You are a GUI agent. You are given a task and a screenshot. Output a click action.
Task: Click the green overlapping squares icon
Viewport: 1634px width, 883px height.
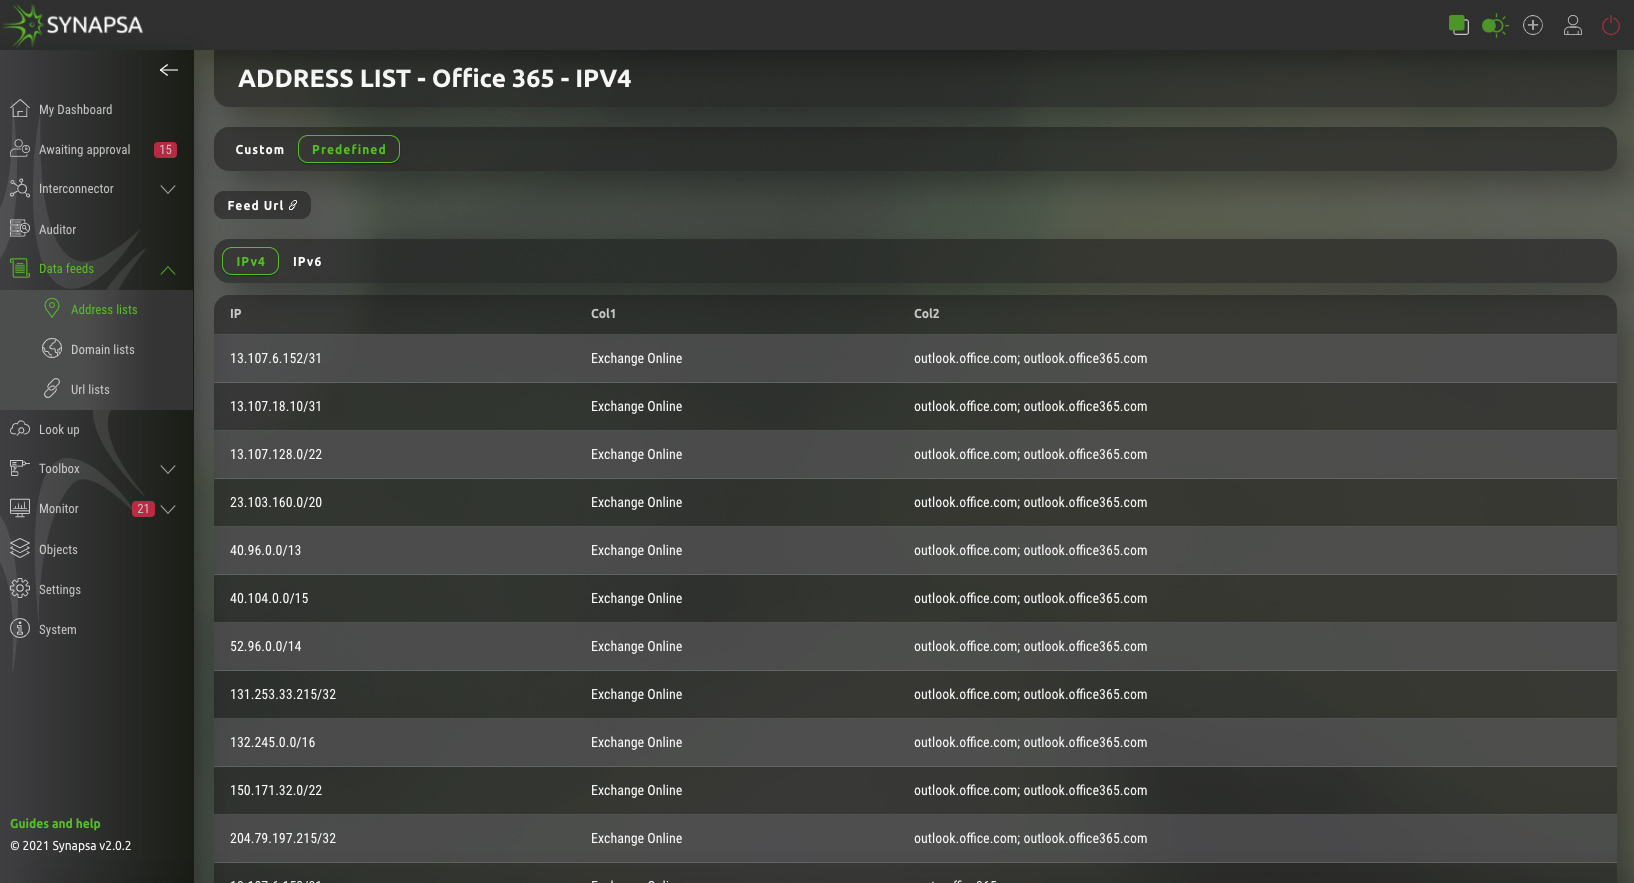coord(1459,25)
